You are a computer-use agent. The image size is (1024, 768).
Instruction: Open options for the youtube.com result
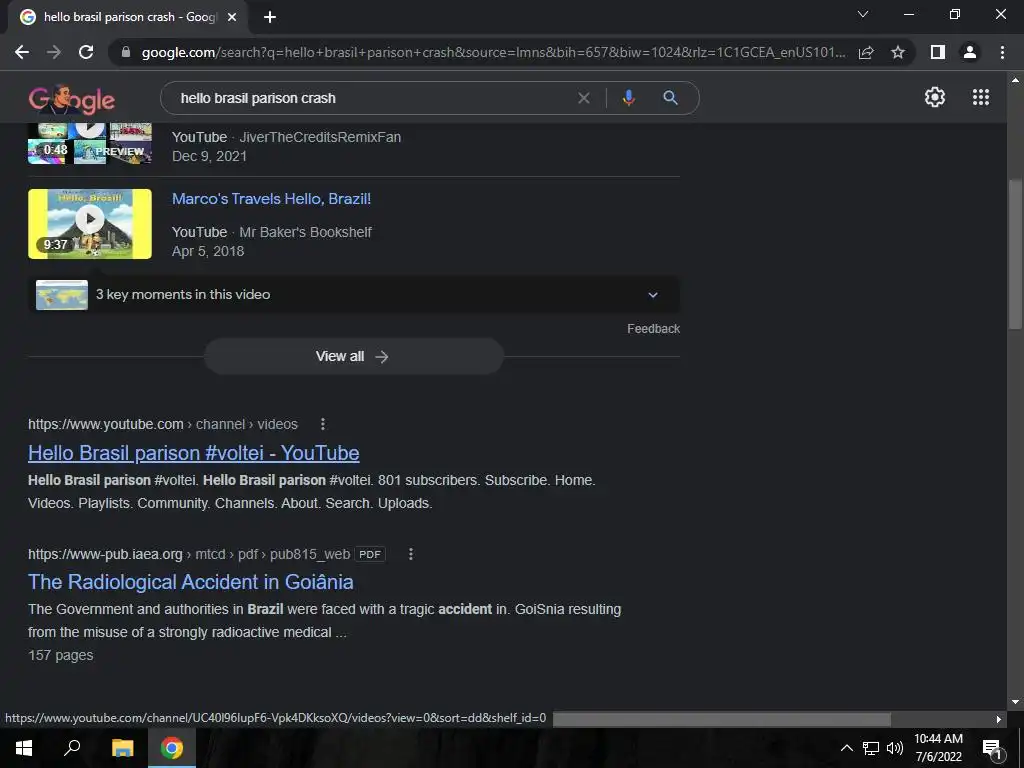[323, 424]
